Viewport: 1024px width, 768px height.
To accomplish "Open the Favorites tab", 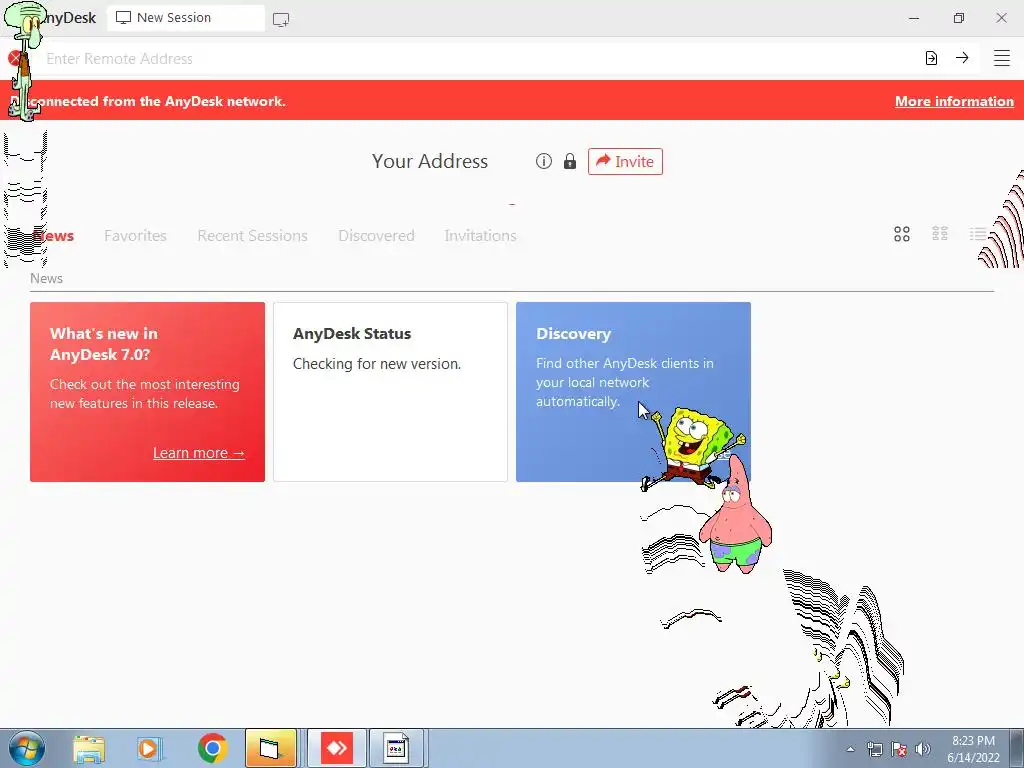I will pos(135,236).
